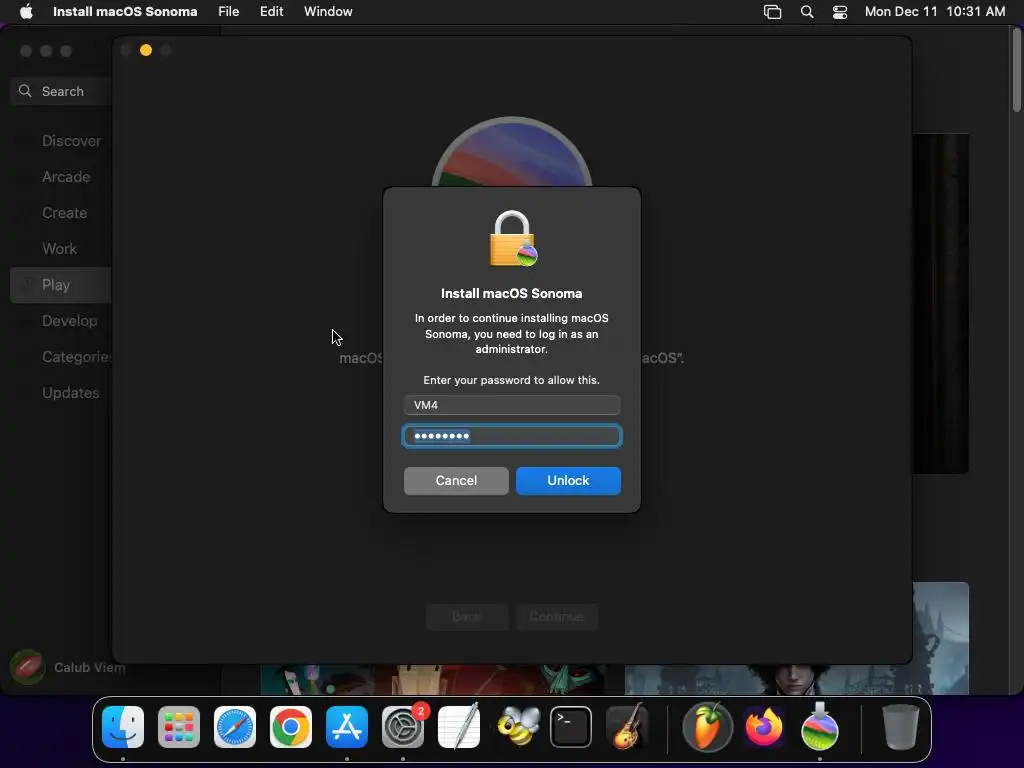Open macOS Sonoma installer in Dock
This screenshot has width=1024, height=768.
820,727
